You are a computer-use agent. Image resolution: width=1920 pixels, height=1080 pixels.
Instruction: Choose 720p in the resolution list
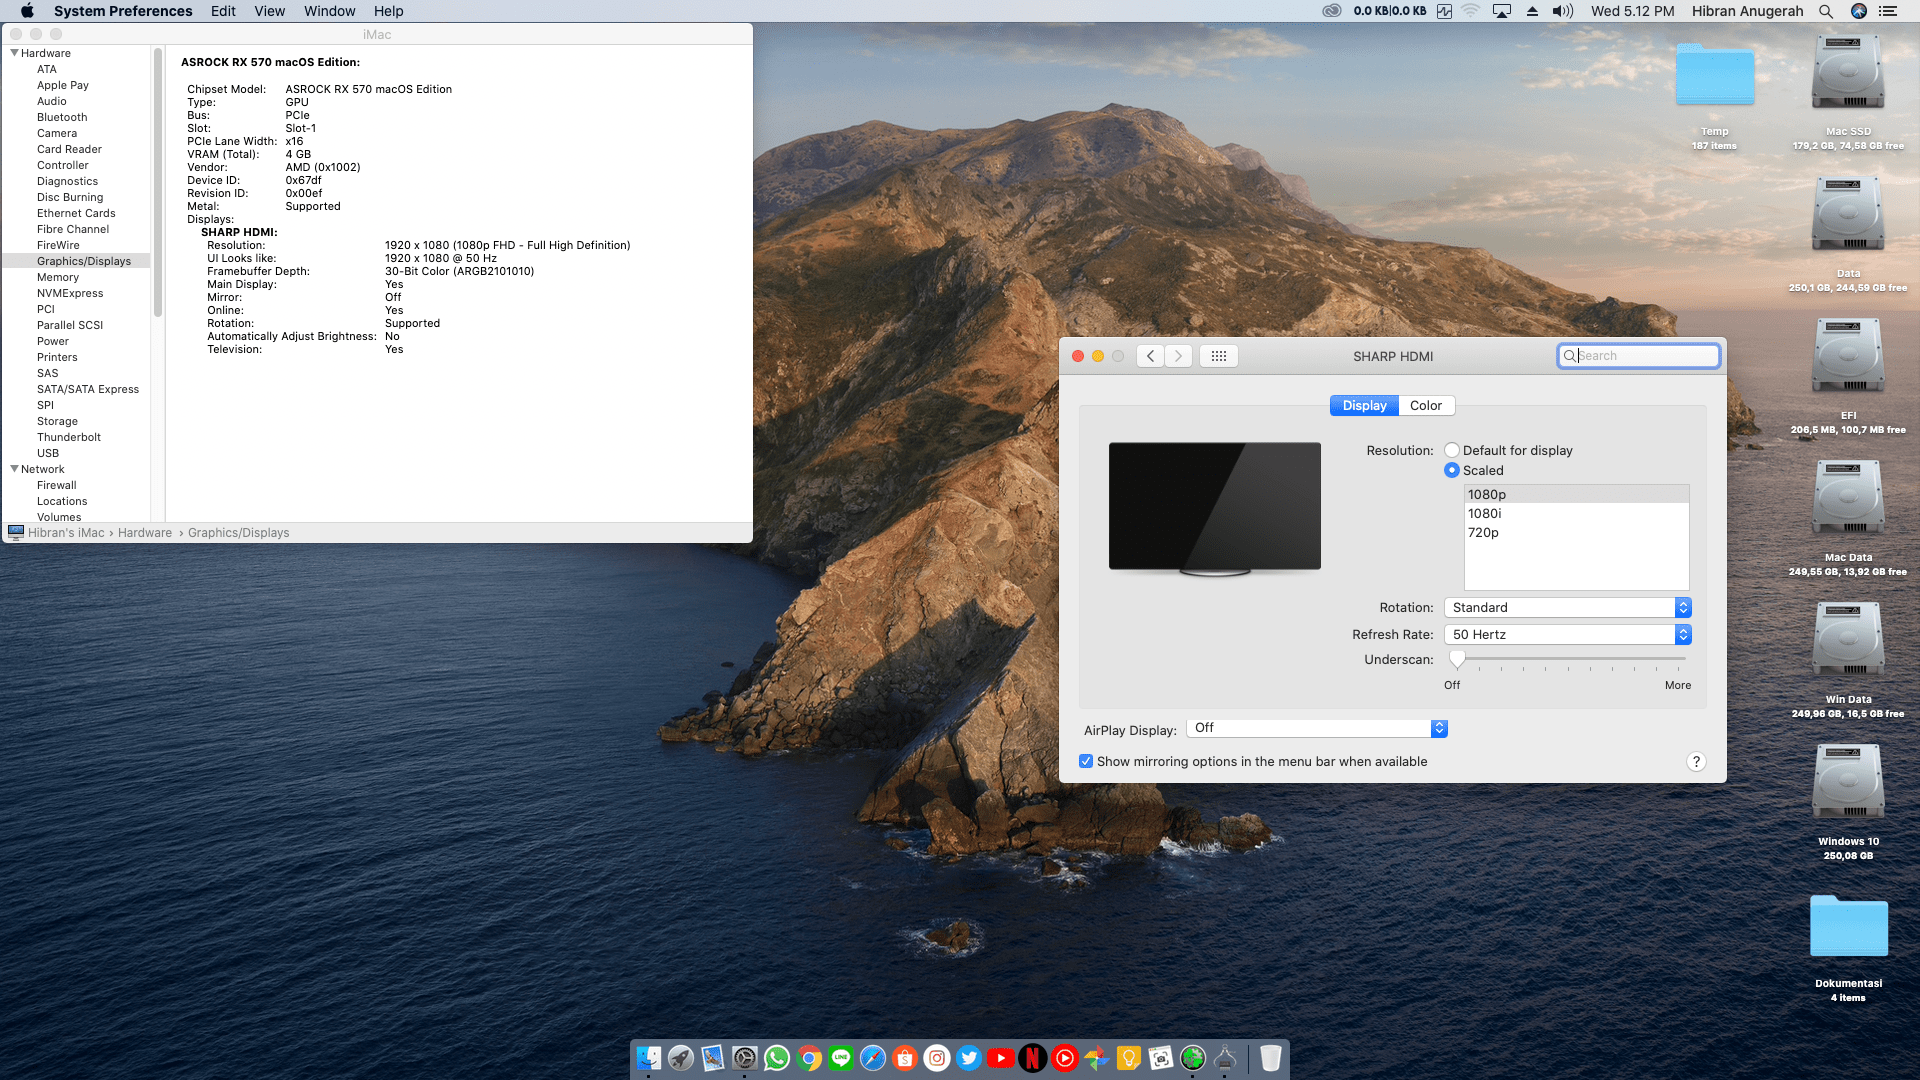tap(1483, 533)
